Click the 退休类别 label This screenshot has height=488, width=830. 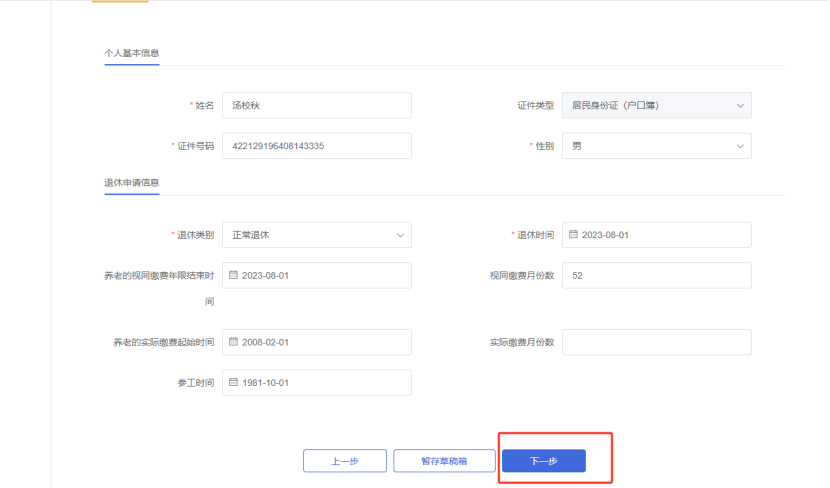click(195, 235)
